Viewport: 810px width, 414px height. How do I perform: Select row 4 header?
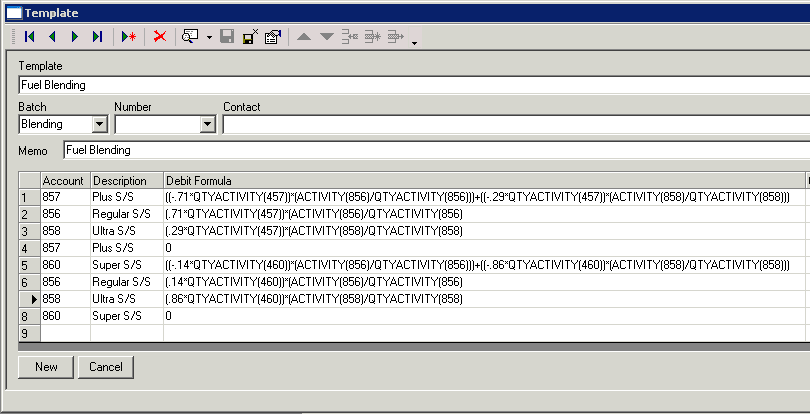(x=29, y=249)
